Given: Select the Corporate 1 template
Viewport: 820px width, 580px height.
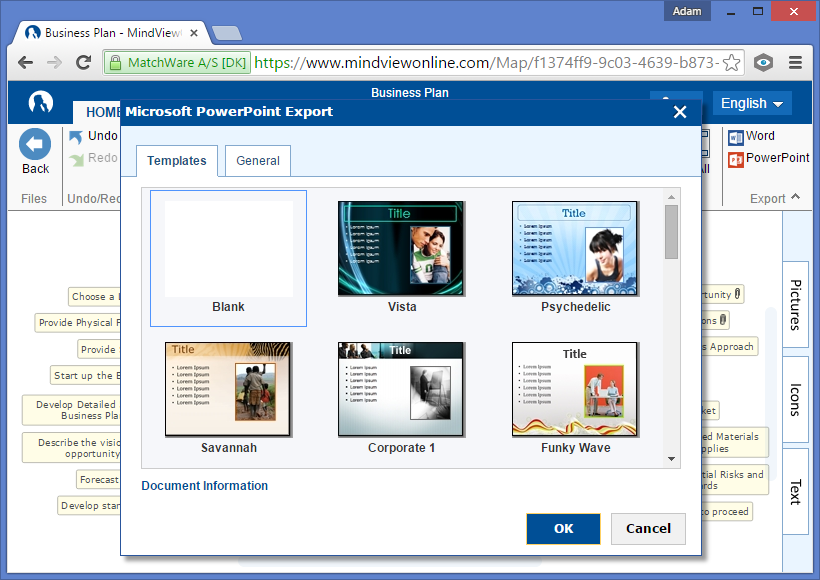Looking at the screenshot, I should tap(402, 399).
